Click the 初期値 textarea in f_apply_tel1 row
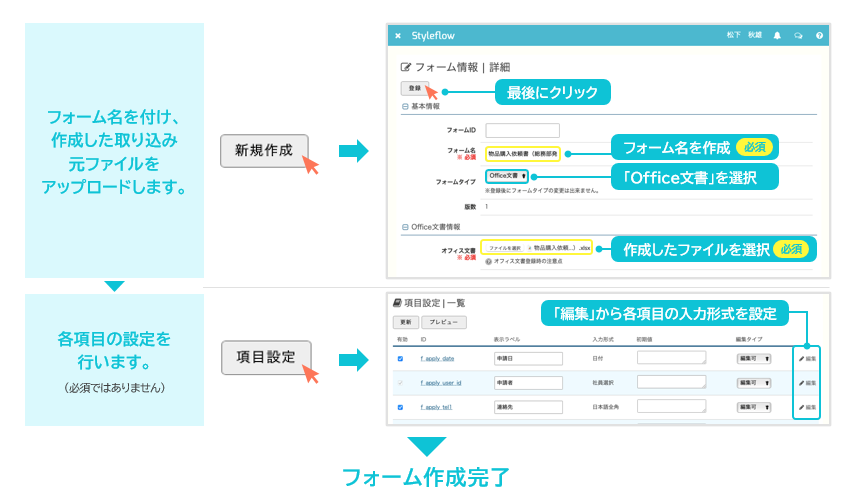 coord(671,406)
